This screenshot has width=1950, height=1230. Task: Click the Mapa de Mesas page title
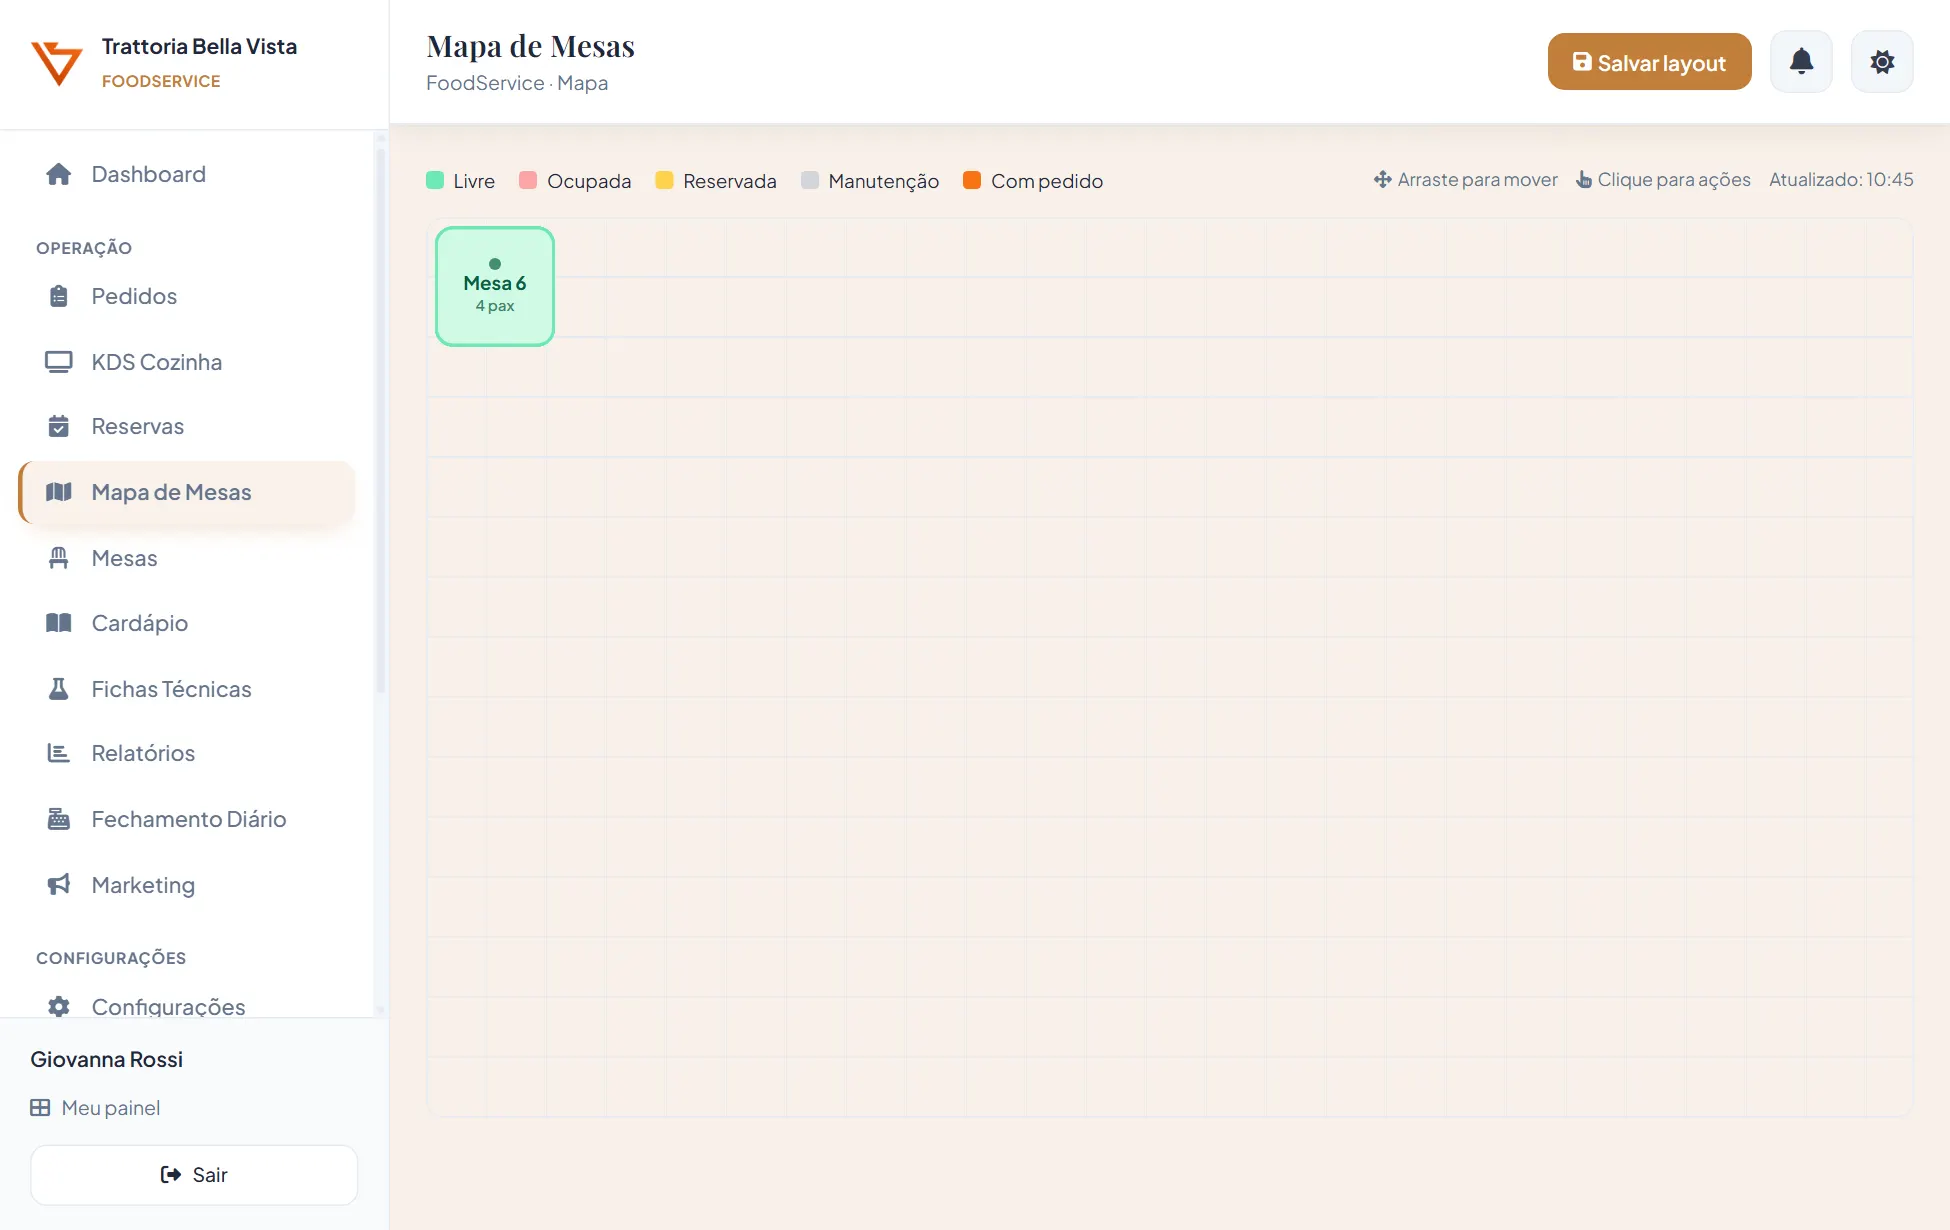[530, 46]
